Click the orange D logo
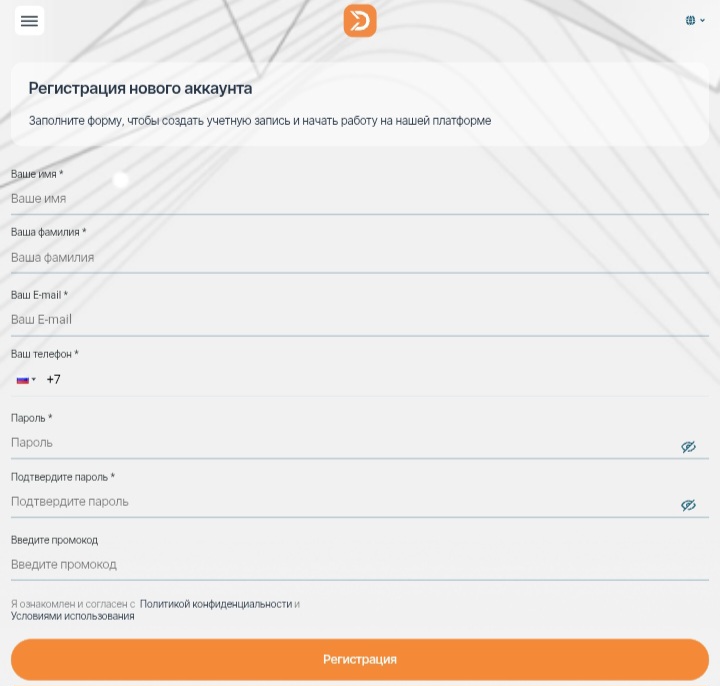Viewport: 720px width, 686px height. [360, 21]
